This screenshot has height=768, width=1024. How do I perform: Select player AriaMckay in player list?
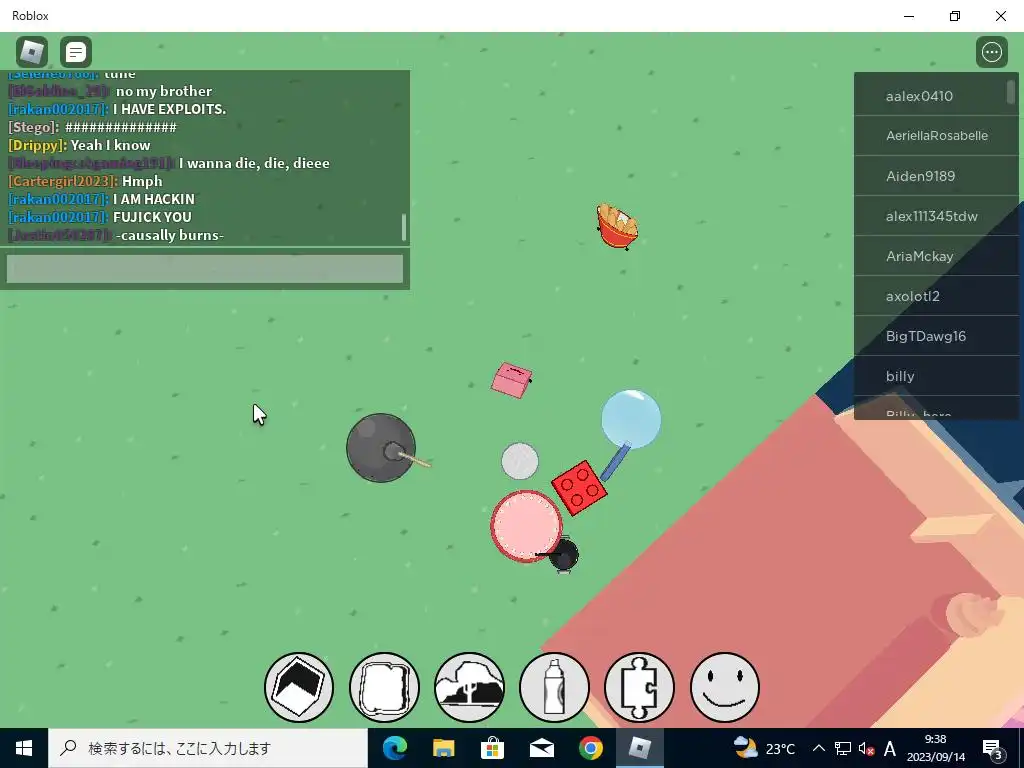936,256
